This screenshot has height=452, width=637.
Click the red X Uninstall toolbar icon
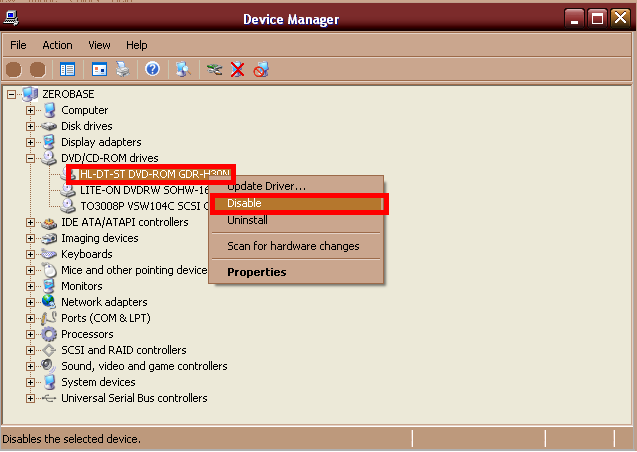[x=238, y=69]
